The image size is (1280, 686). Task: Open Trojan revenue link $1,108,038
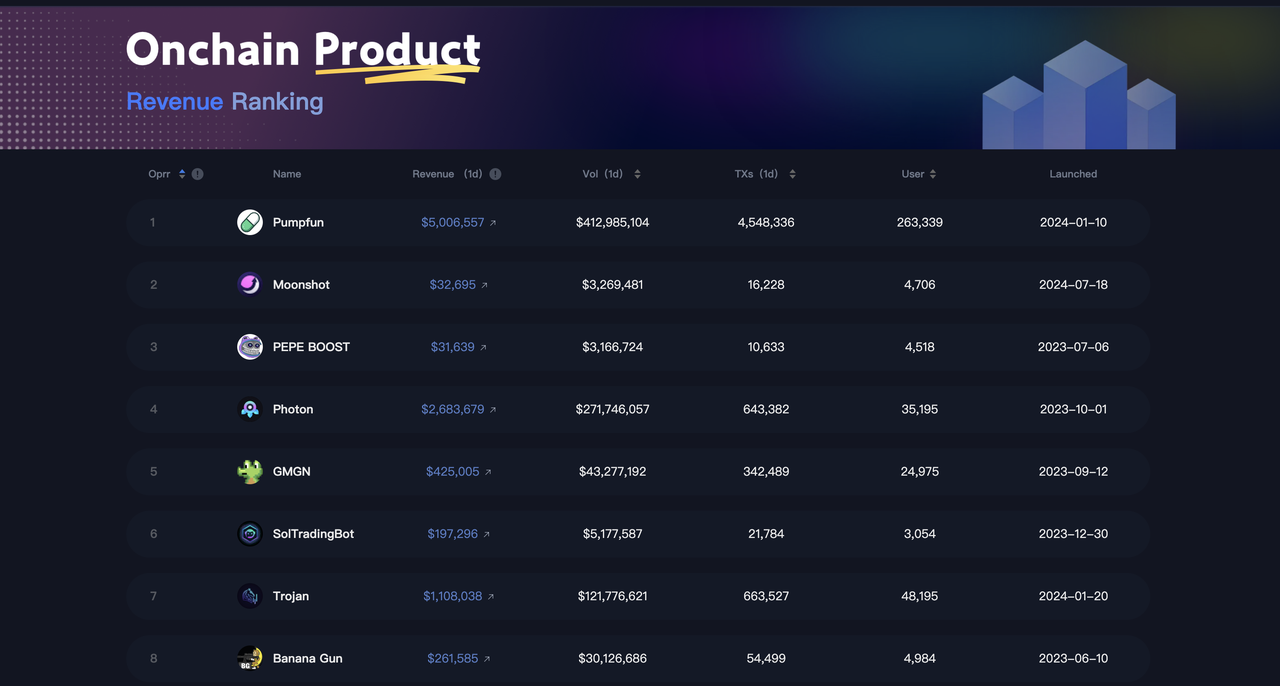[452, 596]
